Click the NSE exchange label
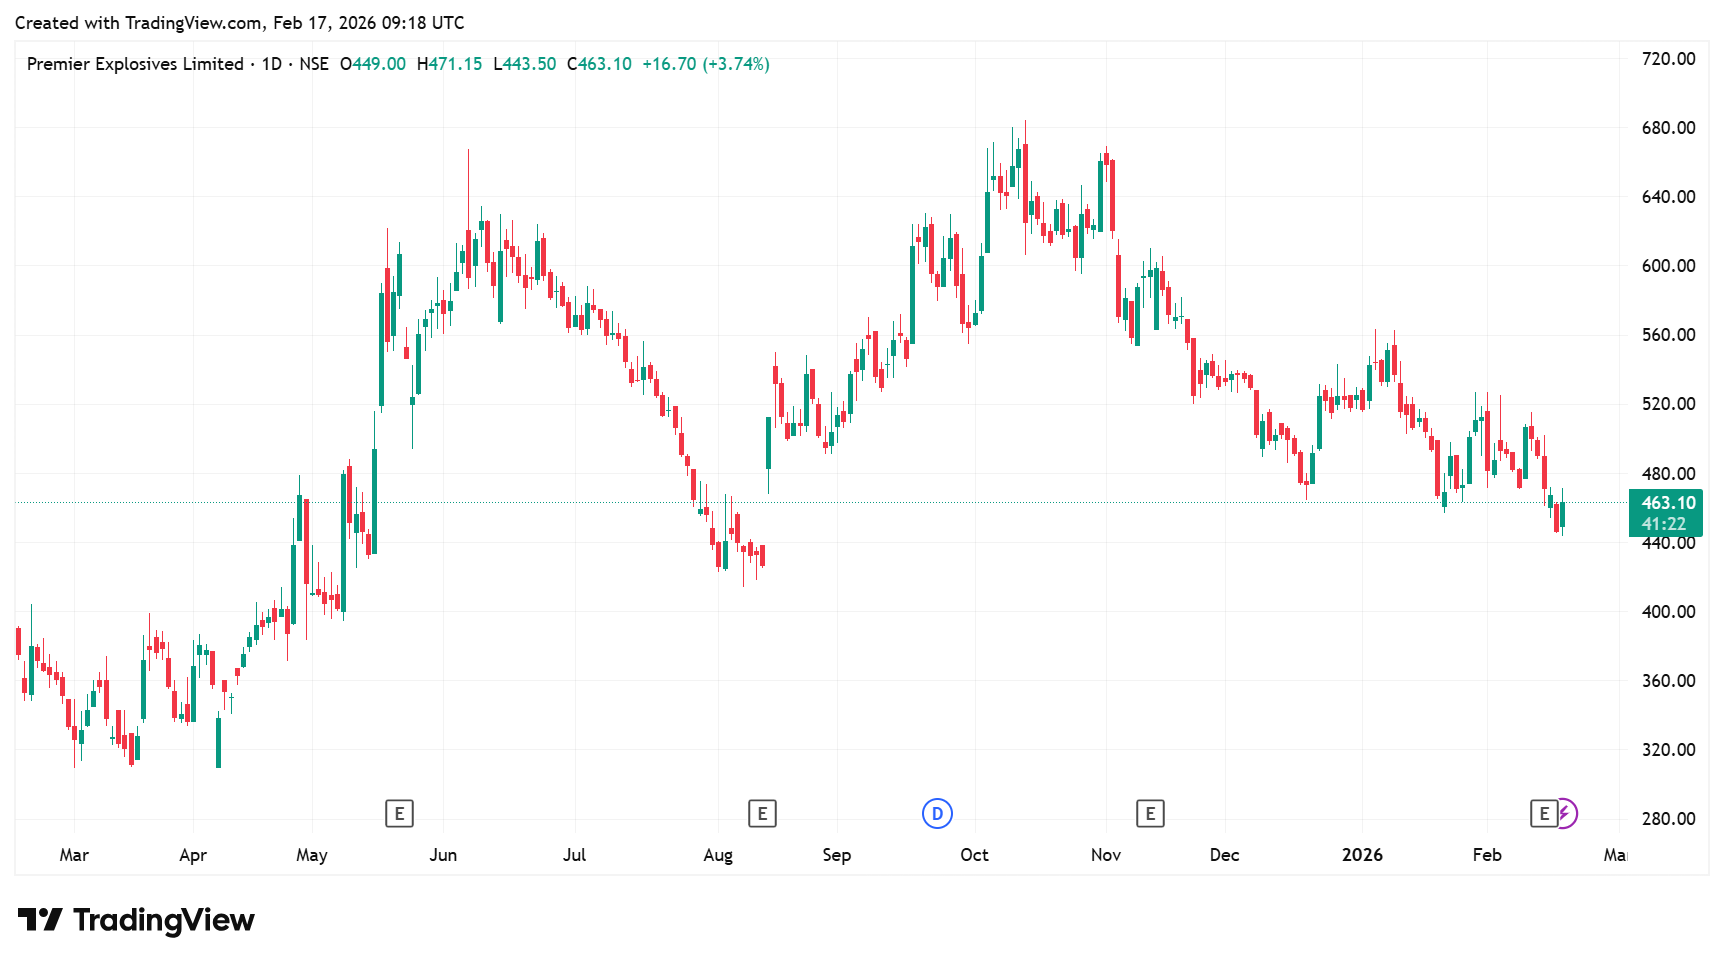This screenshot has width=1724, height=965. (314, 64)
